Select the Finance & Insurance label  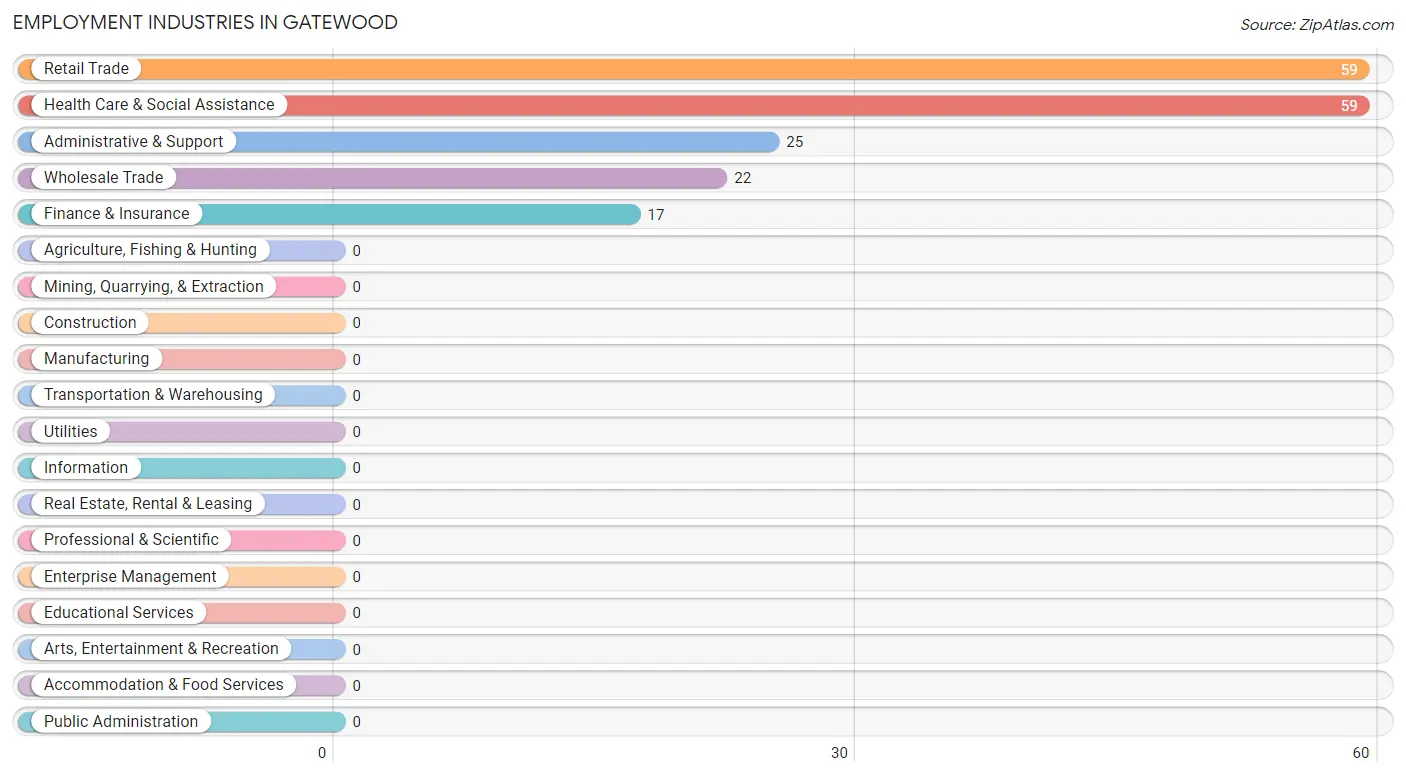click(116, 214)
